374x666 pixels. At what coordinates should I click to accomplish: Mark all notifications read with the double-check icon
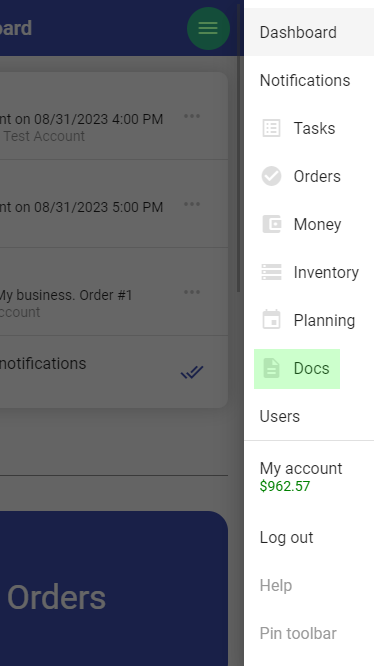[192, 372]
